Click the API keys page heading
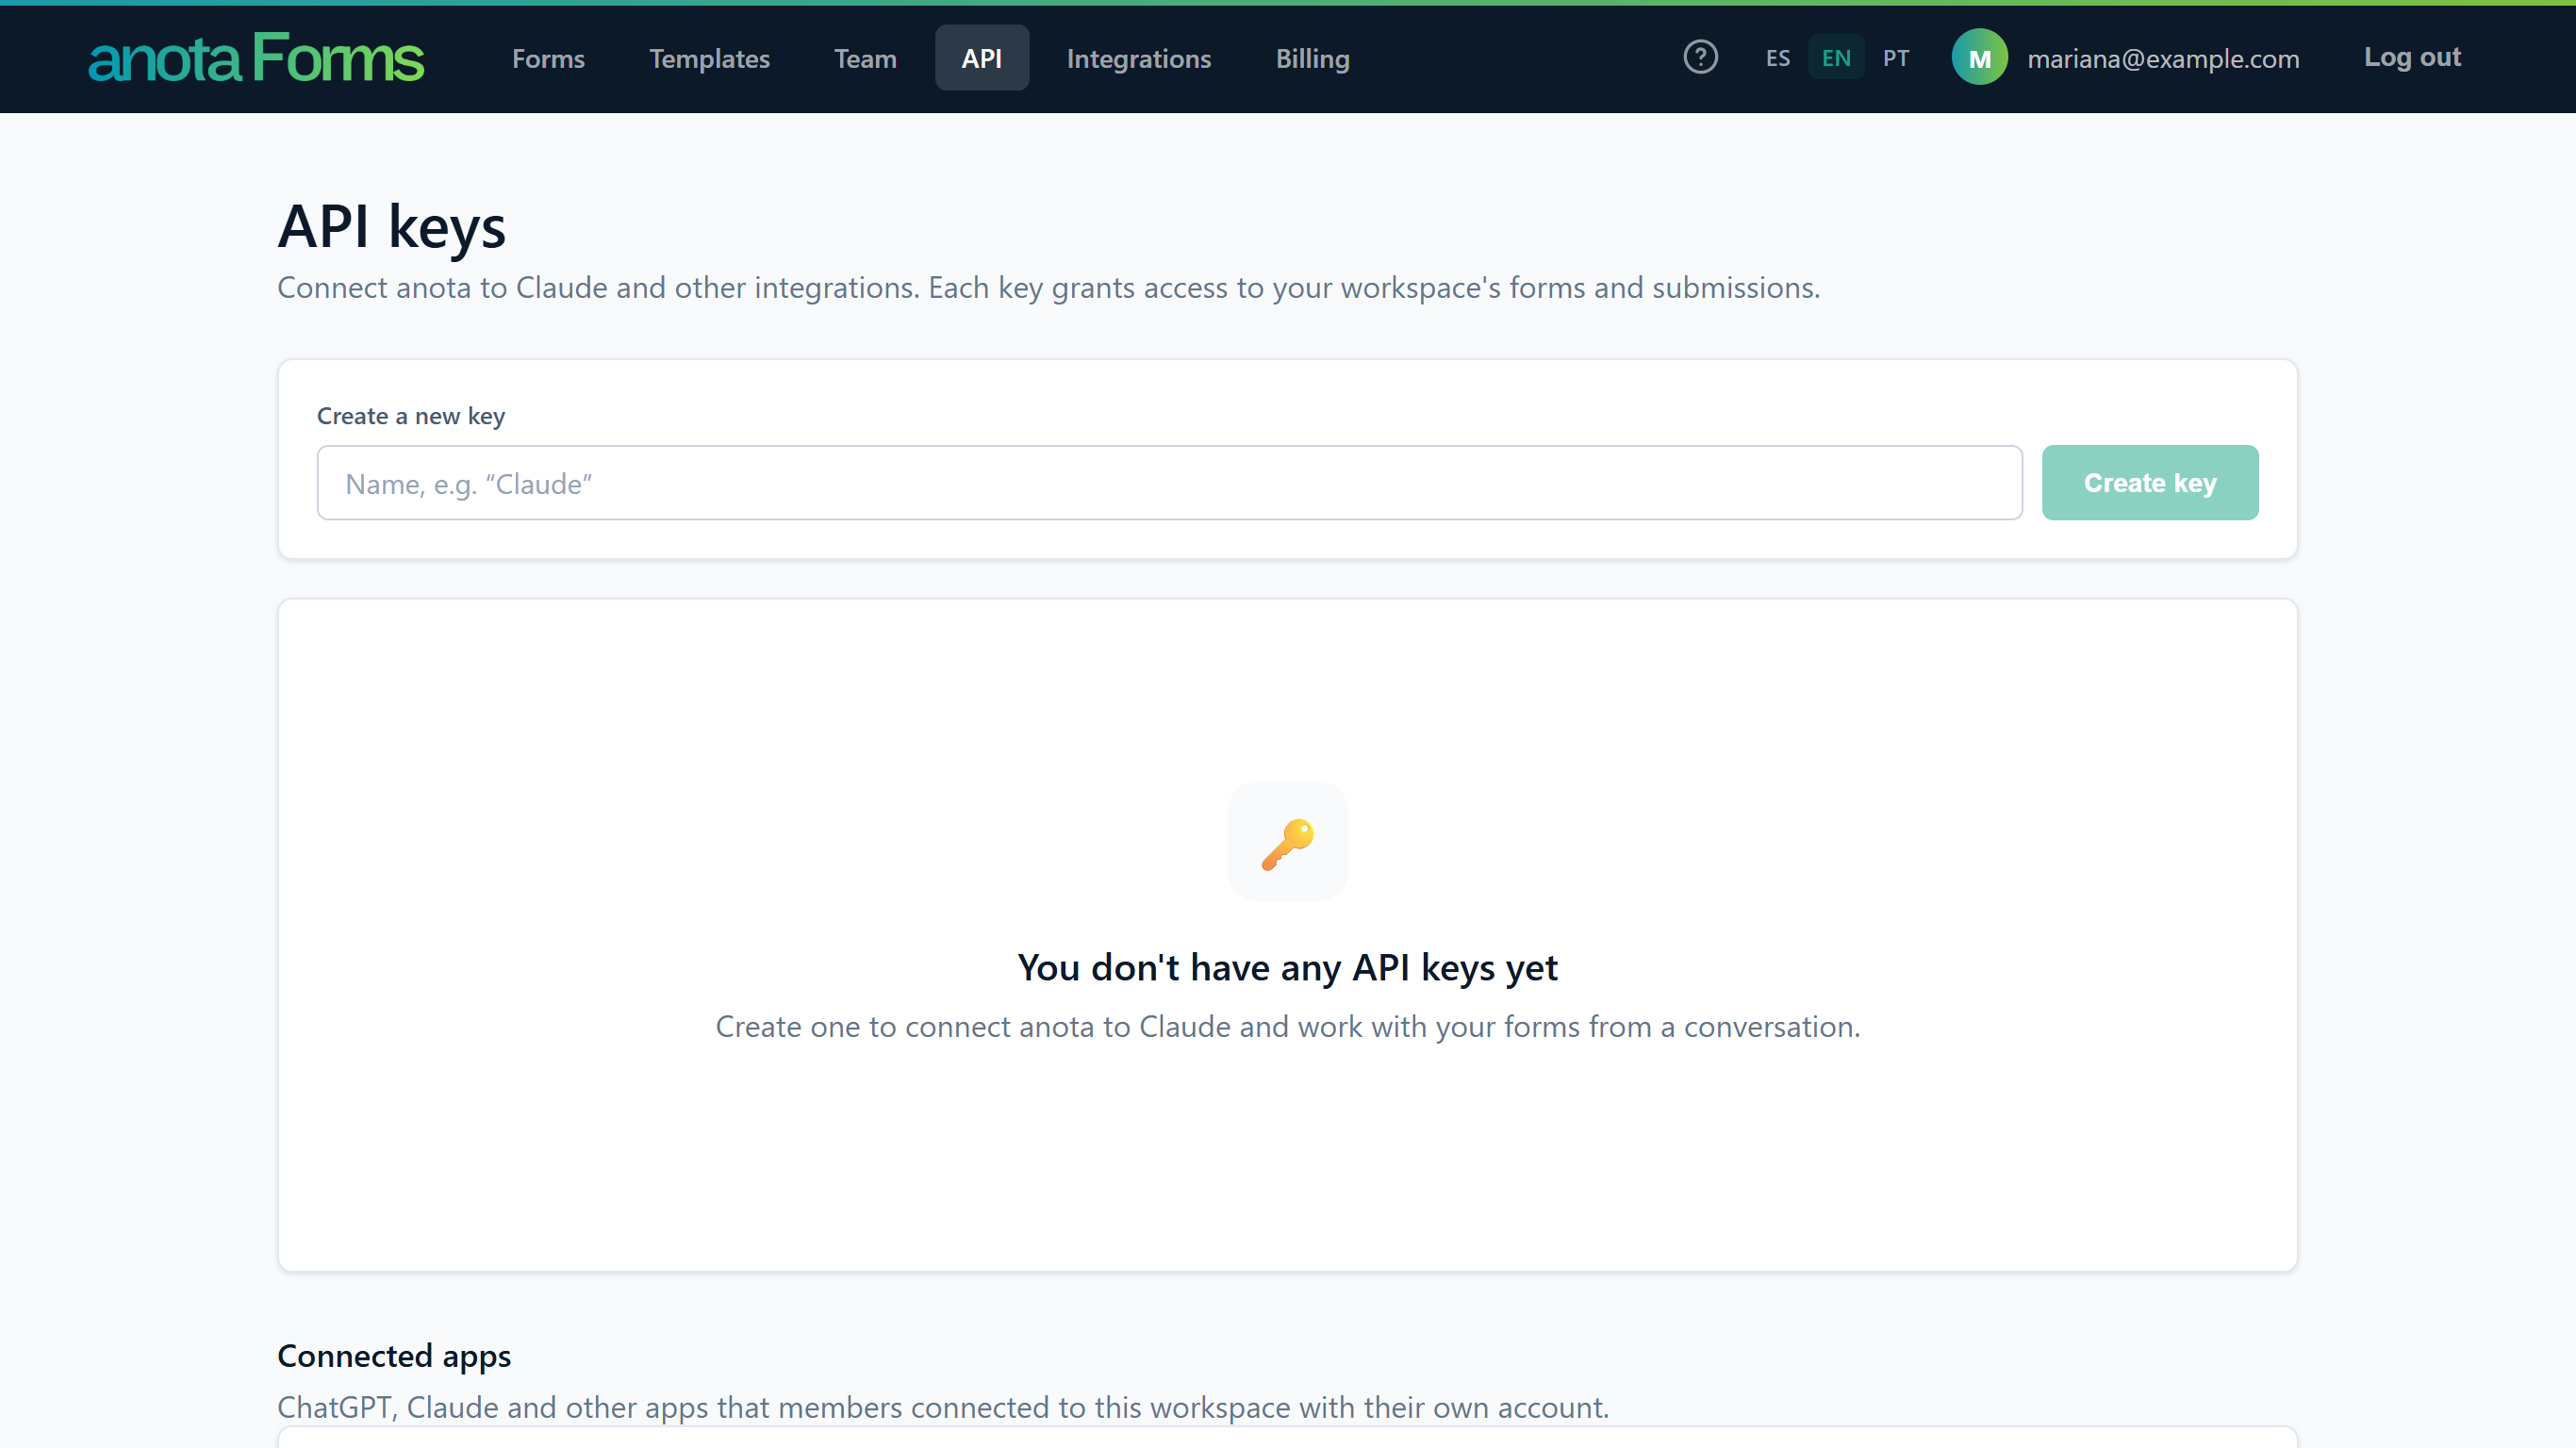 (x=391, y=226)
